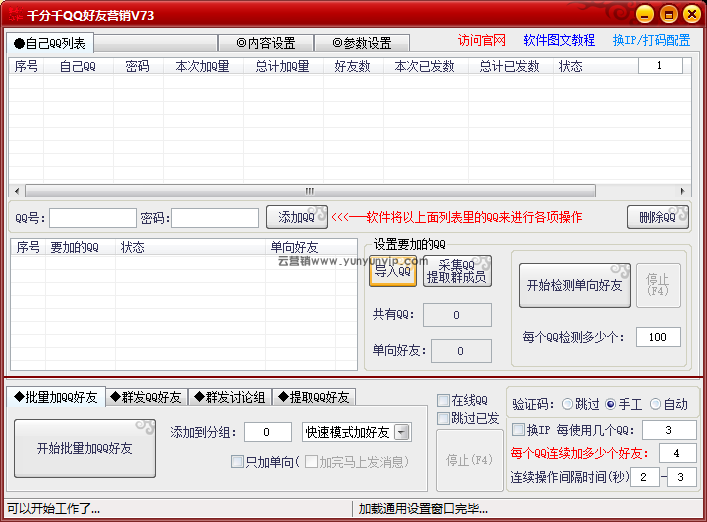The image size is (707, 522).
Task: Maximize the window with the square button
Action: click(x=669, y=14)
